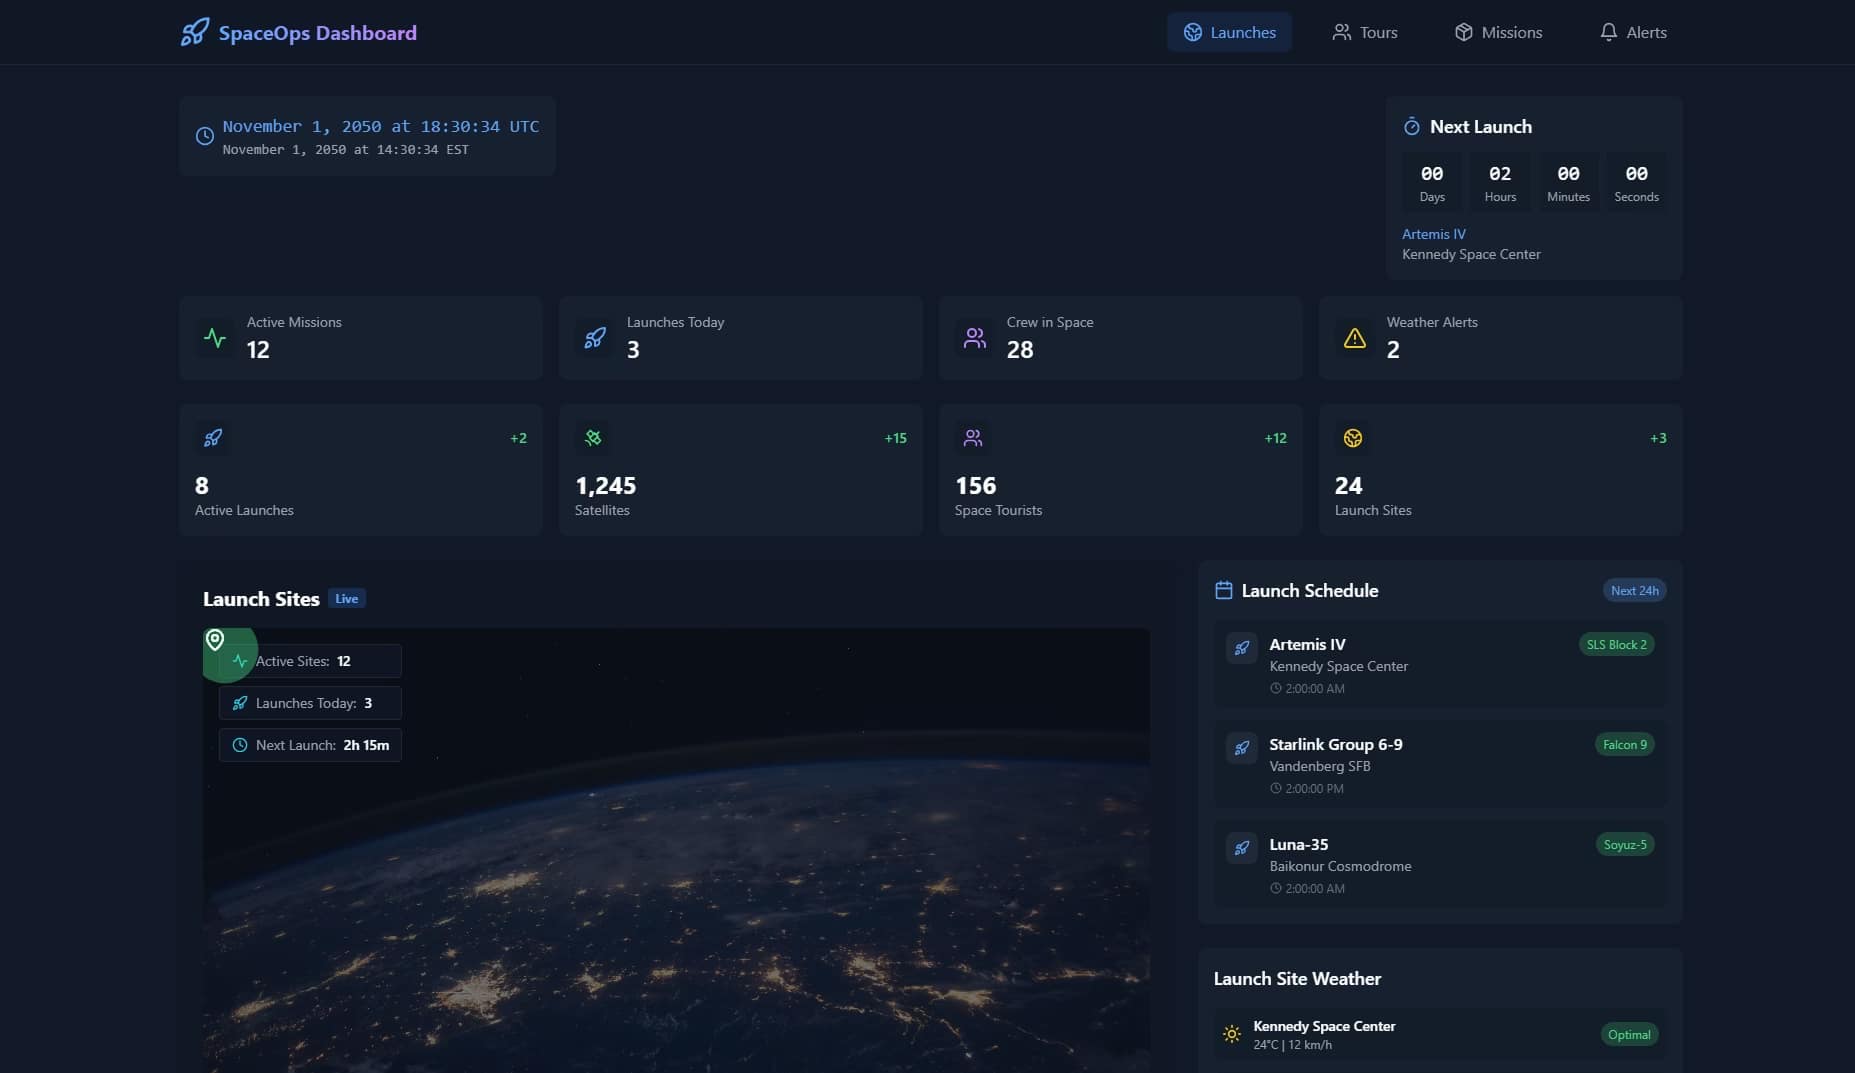Click the Active Missions pulse icon
This screenshot has width=1855, height=1073.
[x=215, y=338]
